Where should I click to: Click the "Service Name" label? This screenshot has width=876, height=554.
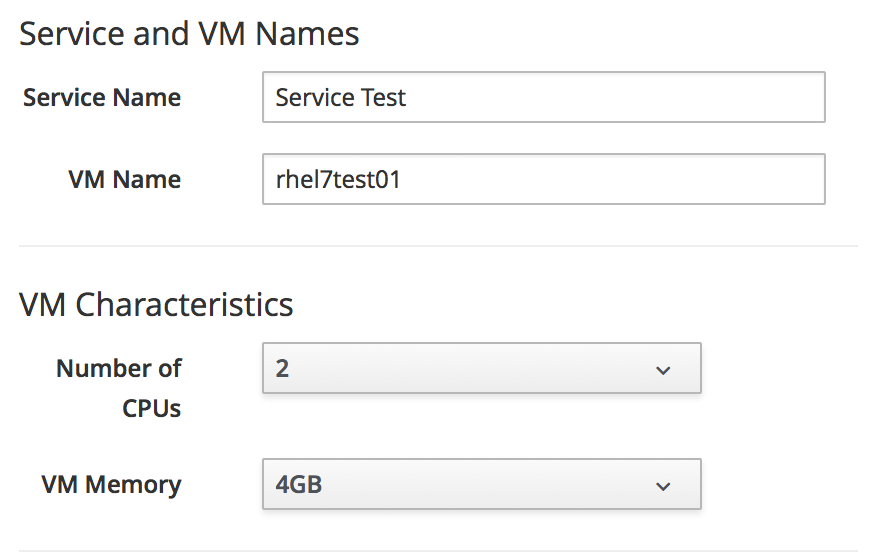102,98
